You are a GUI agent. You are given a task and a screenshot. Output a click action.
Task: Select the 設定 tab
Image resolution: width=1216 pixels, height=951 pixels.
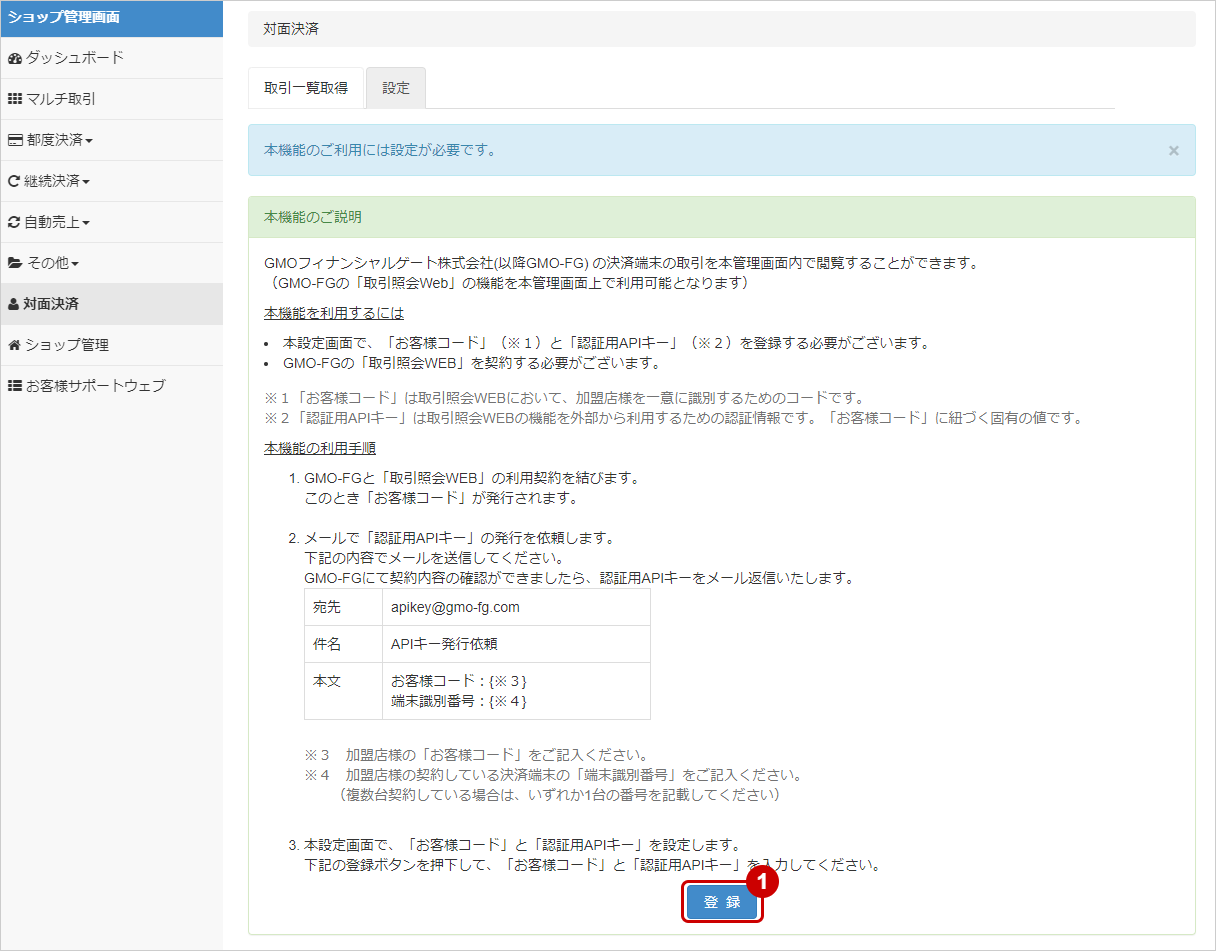(x=396, y=88)
